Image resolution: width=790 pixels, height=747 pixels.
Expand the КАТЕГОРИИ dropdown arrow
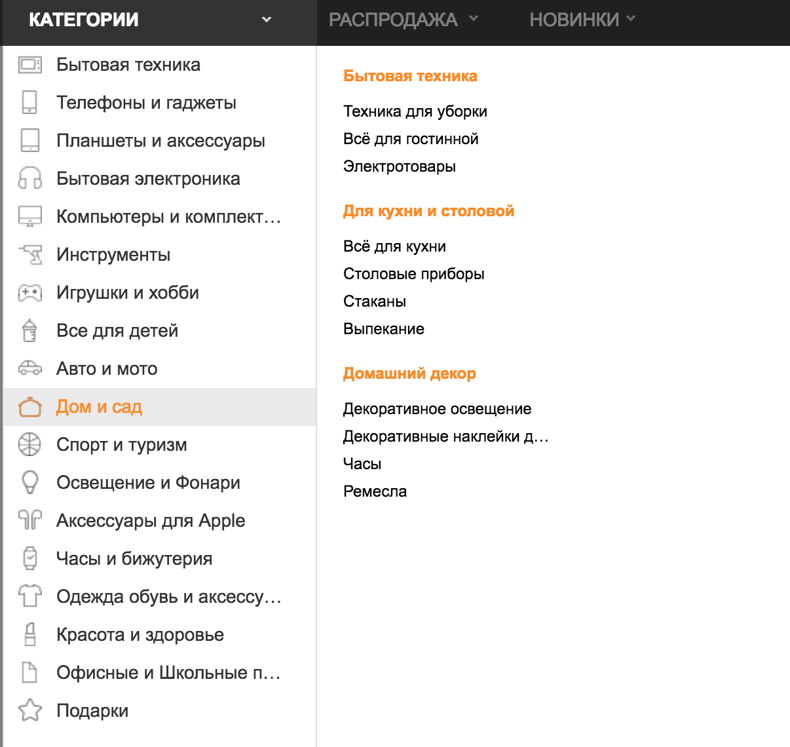(267, 20)
